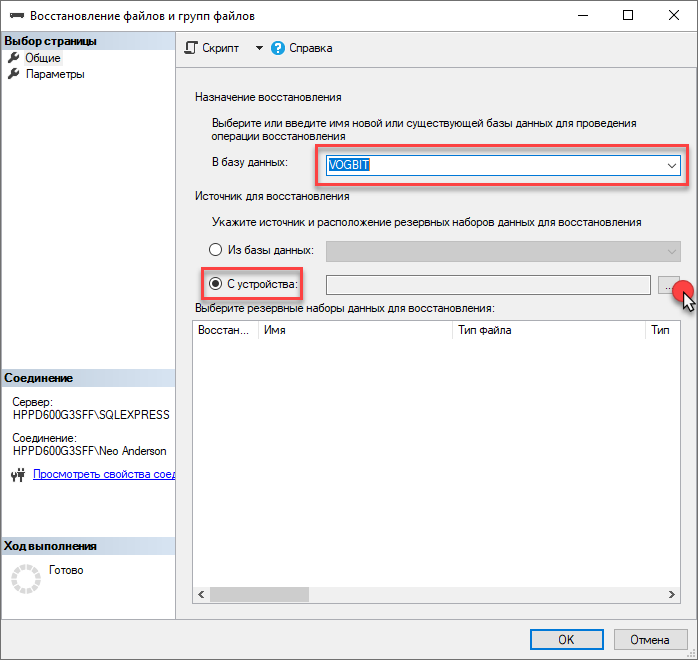Click the browse (...) button for device
This screenshot has width=698, height=660.
click(x=668, y=285)
